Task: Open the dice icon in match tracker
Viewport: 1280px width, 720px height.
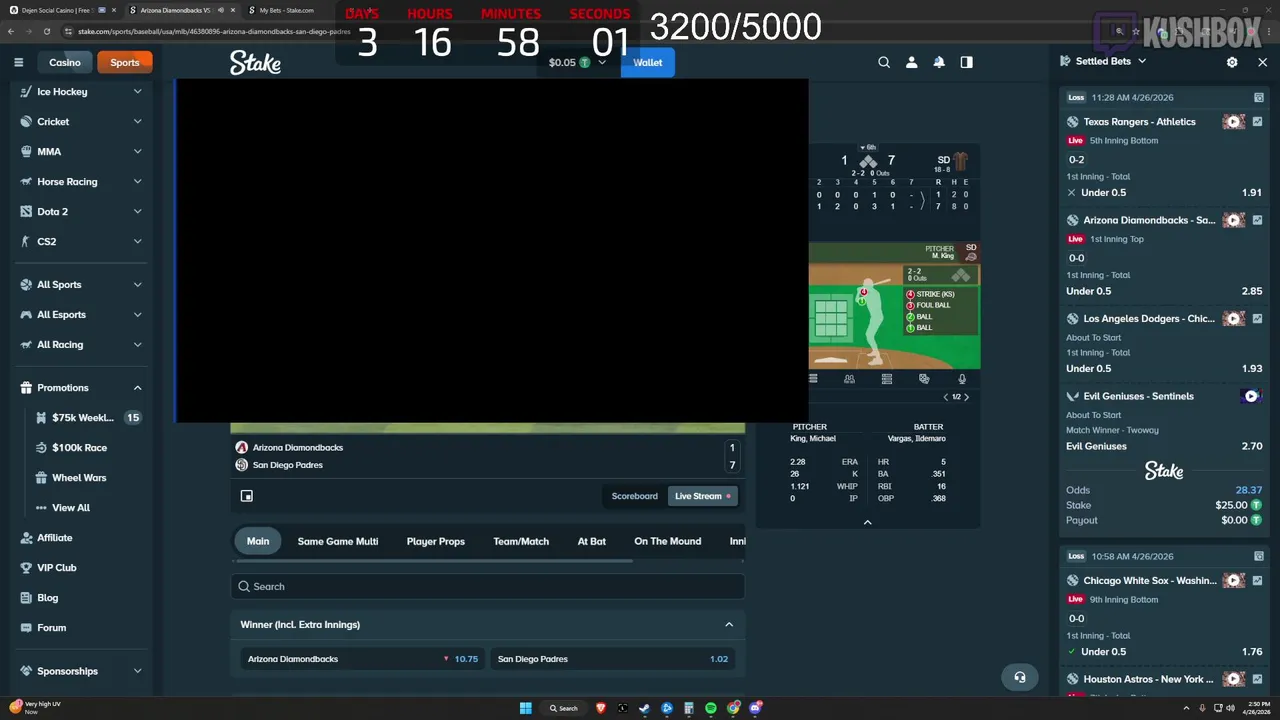Action: coord(924,379)
